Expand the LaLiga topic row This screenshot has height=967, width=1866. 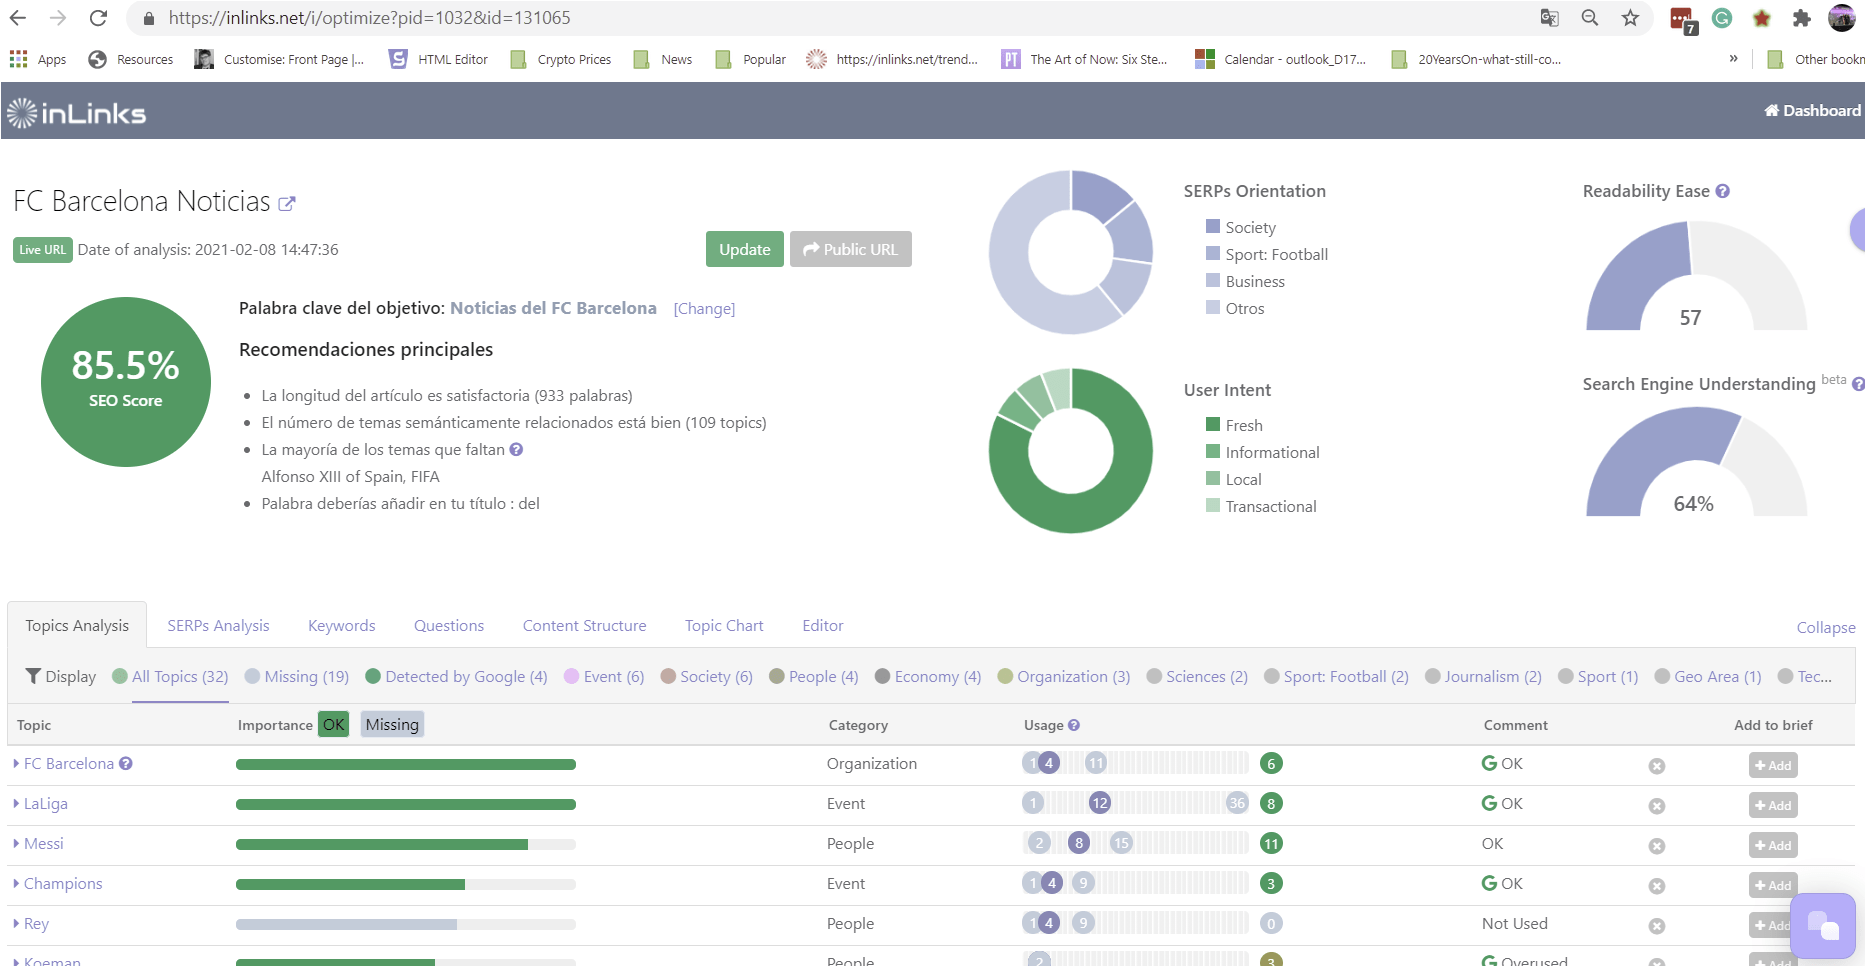coord(16,803)
